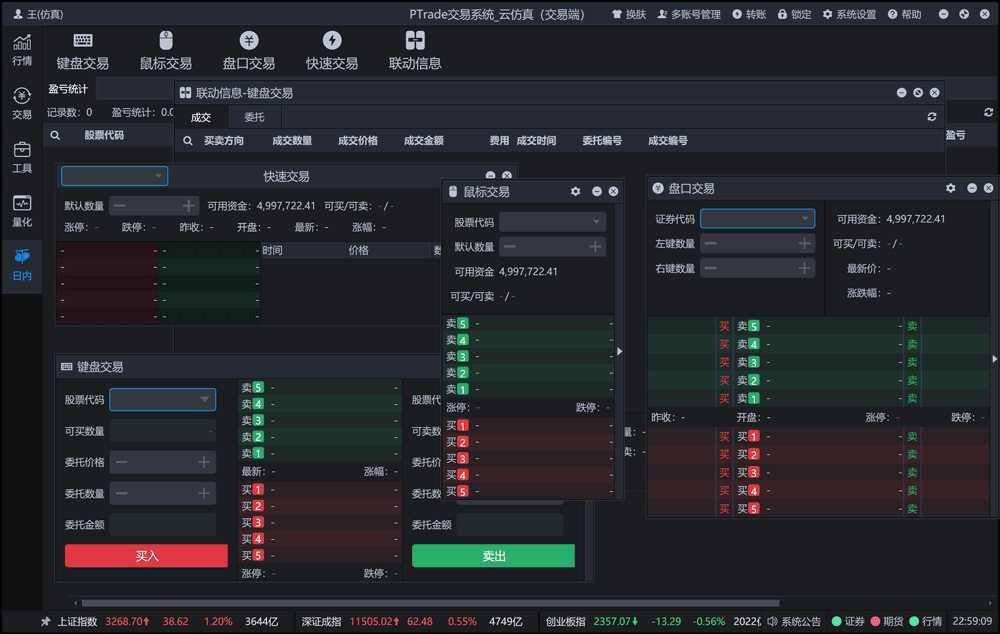Select the 日内 intraday sidebar icon
Viewport: 1000px width, 634px height.
click(x=22, y=265)
